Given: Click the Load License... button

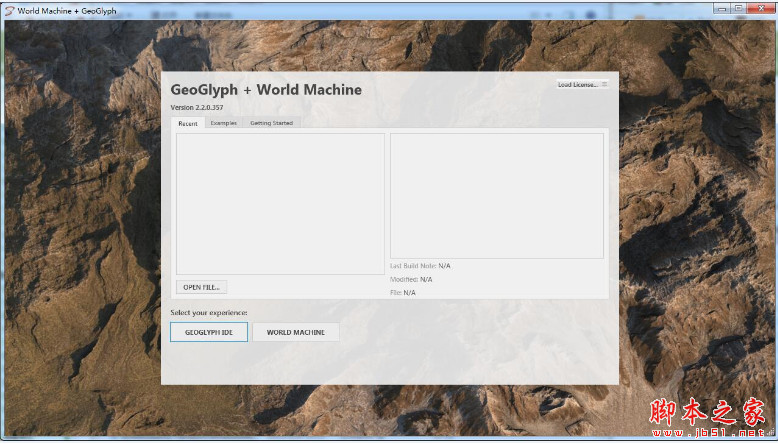Looking at the screenshot, I should coord(582,84).
